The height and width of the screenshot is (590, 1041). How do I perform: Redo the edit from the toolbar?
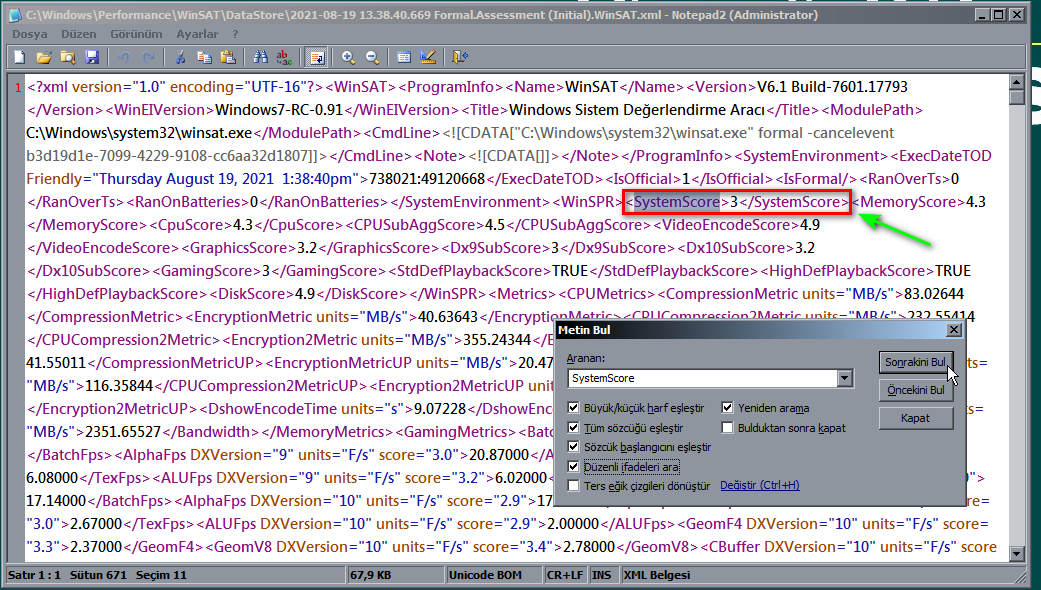click(x=148, y=58)
